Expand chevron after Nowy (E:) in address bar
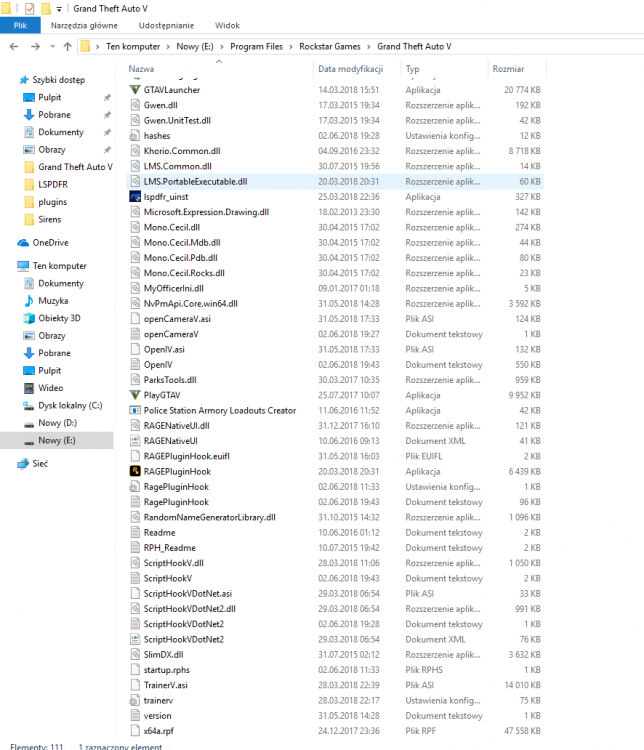Screen dimensions: 644x750 click(222, 47)
